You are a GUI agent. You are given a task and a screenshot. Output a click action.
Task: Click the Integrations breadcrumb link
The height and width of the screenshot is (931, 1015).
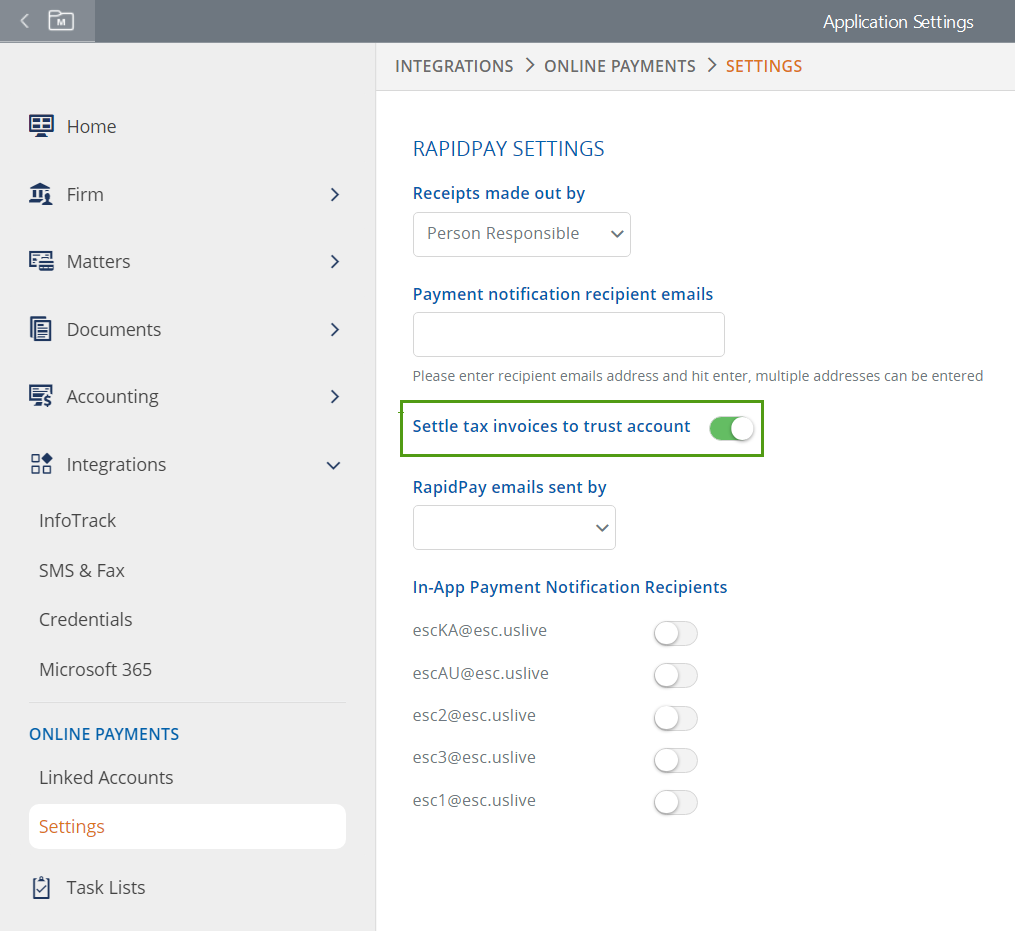454,66
